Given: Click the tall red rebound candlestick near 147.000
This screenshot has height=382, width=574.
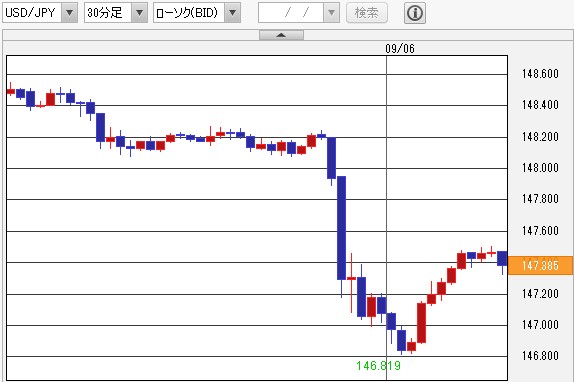Looking at the screenshot, I should tap(421, 323).
